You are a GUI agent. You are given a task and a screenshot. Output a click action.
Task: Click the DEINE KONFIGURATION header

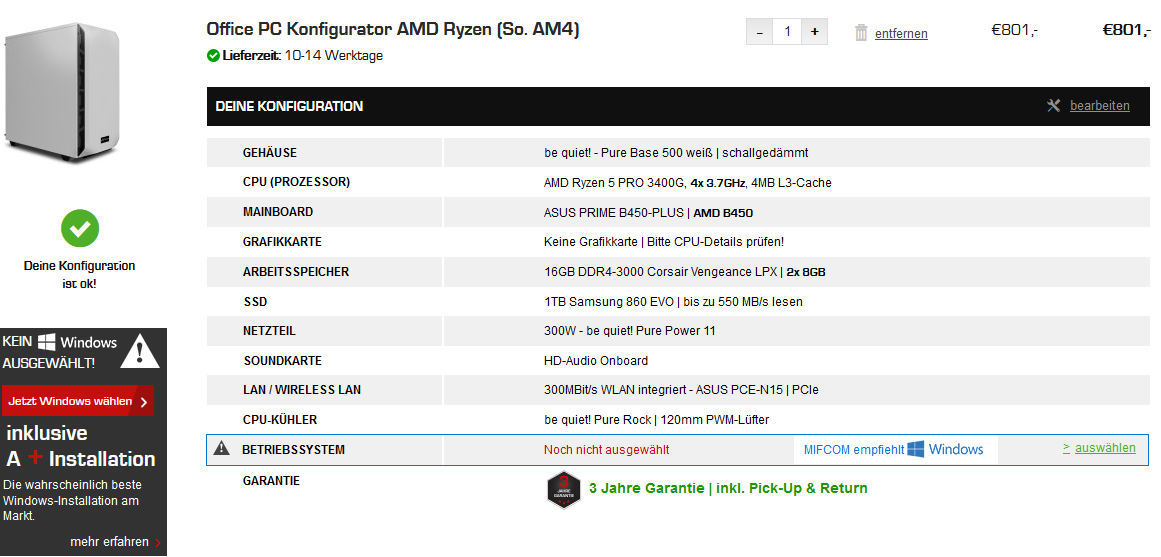pos(289,106)
